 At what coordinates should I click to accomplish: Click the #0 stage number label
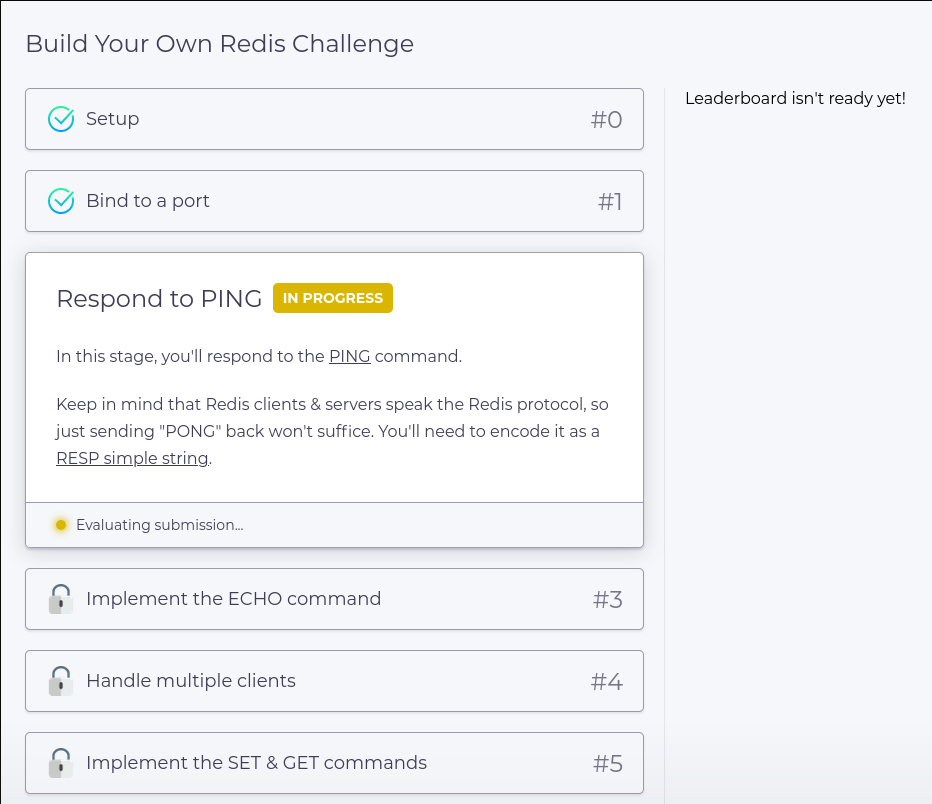coord(606,119)
